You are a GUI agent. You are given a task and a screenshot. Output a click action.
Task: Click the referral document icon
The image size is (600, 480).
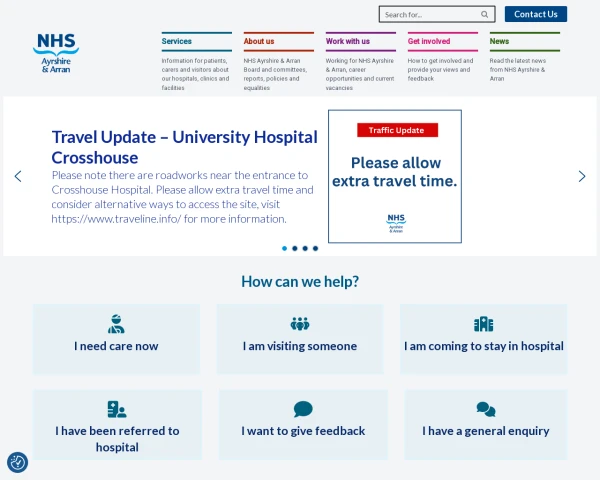point(117,409)
